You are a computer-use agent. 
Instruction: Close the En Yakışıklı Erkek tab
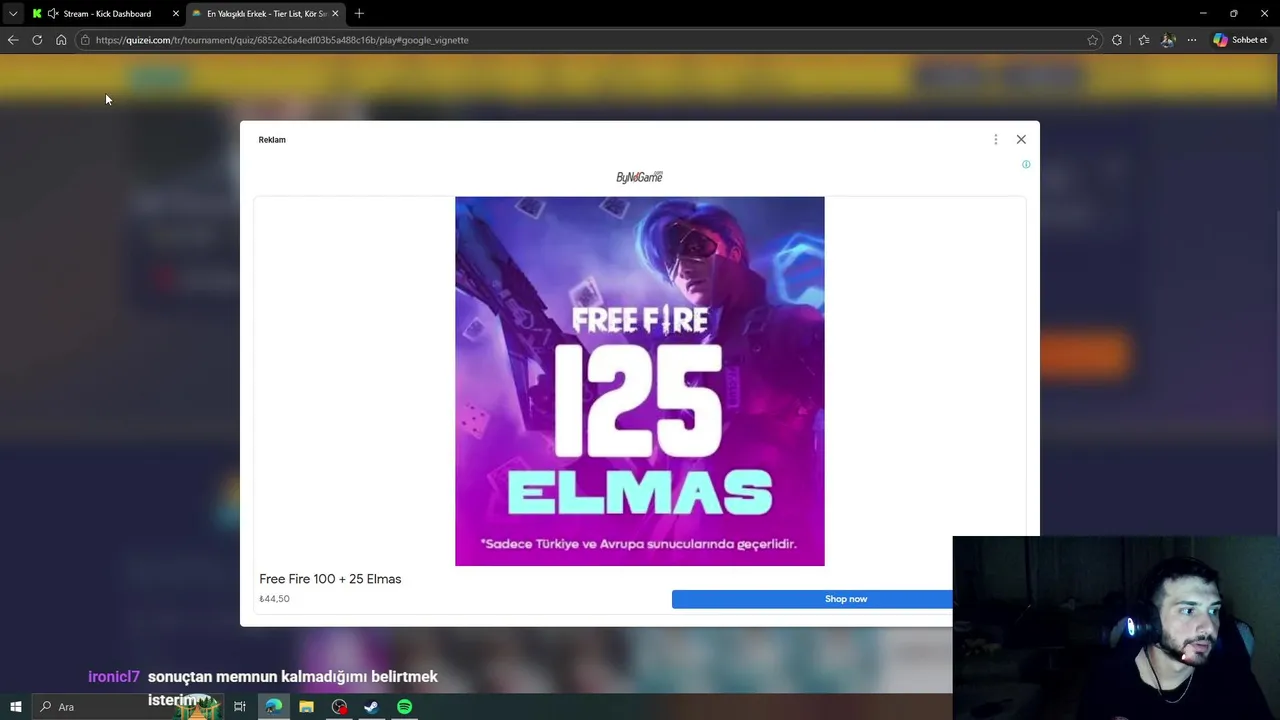tap(335, 14)
